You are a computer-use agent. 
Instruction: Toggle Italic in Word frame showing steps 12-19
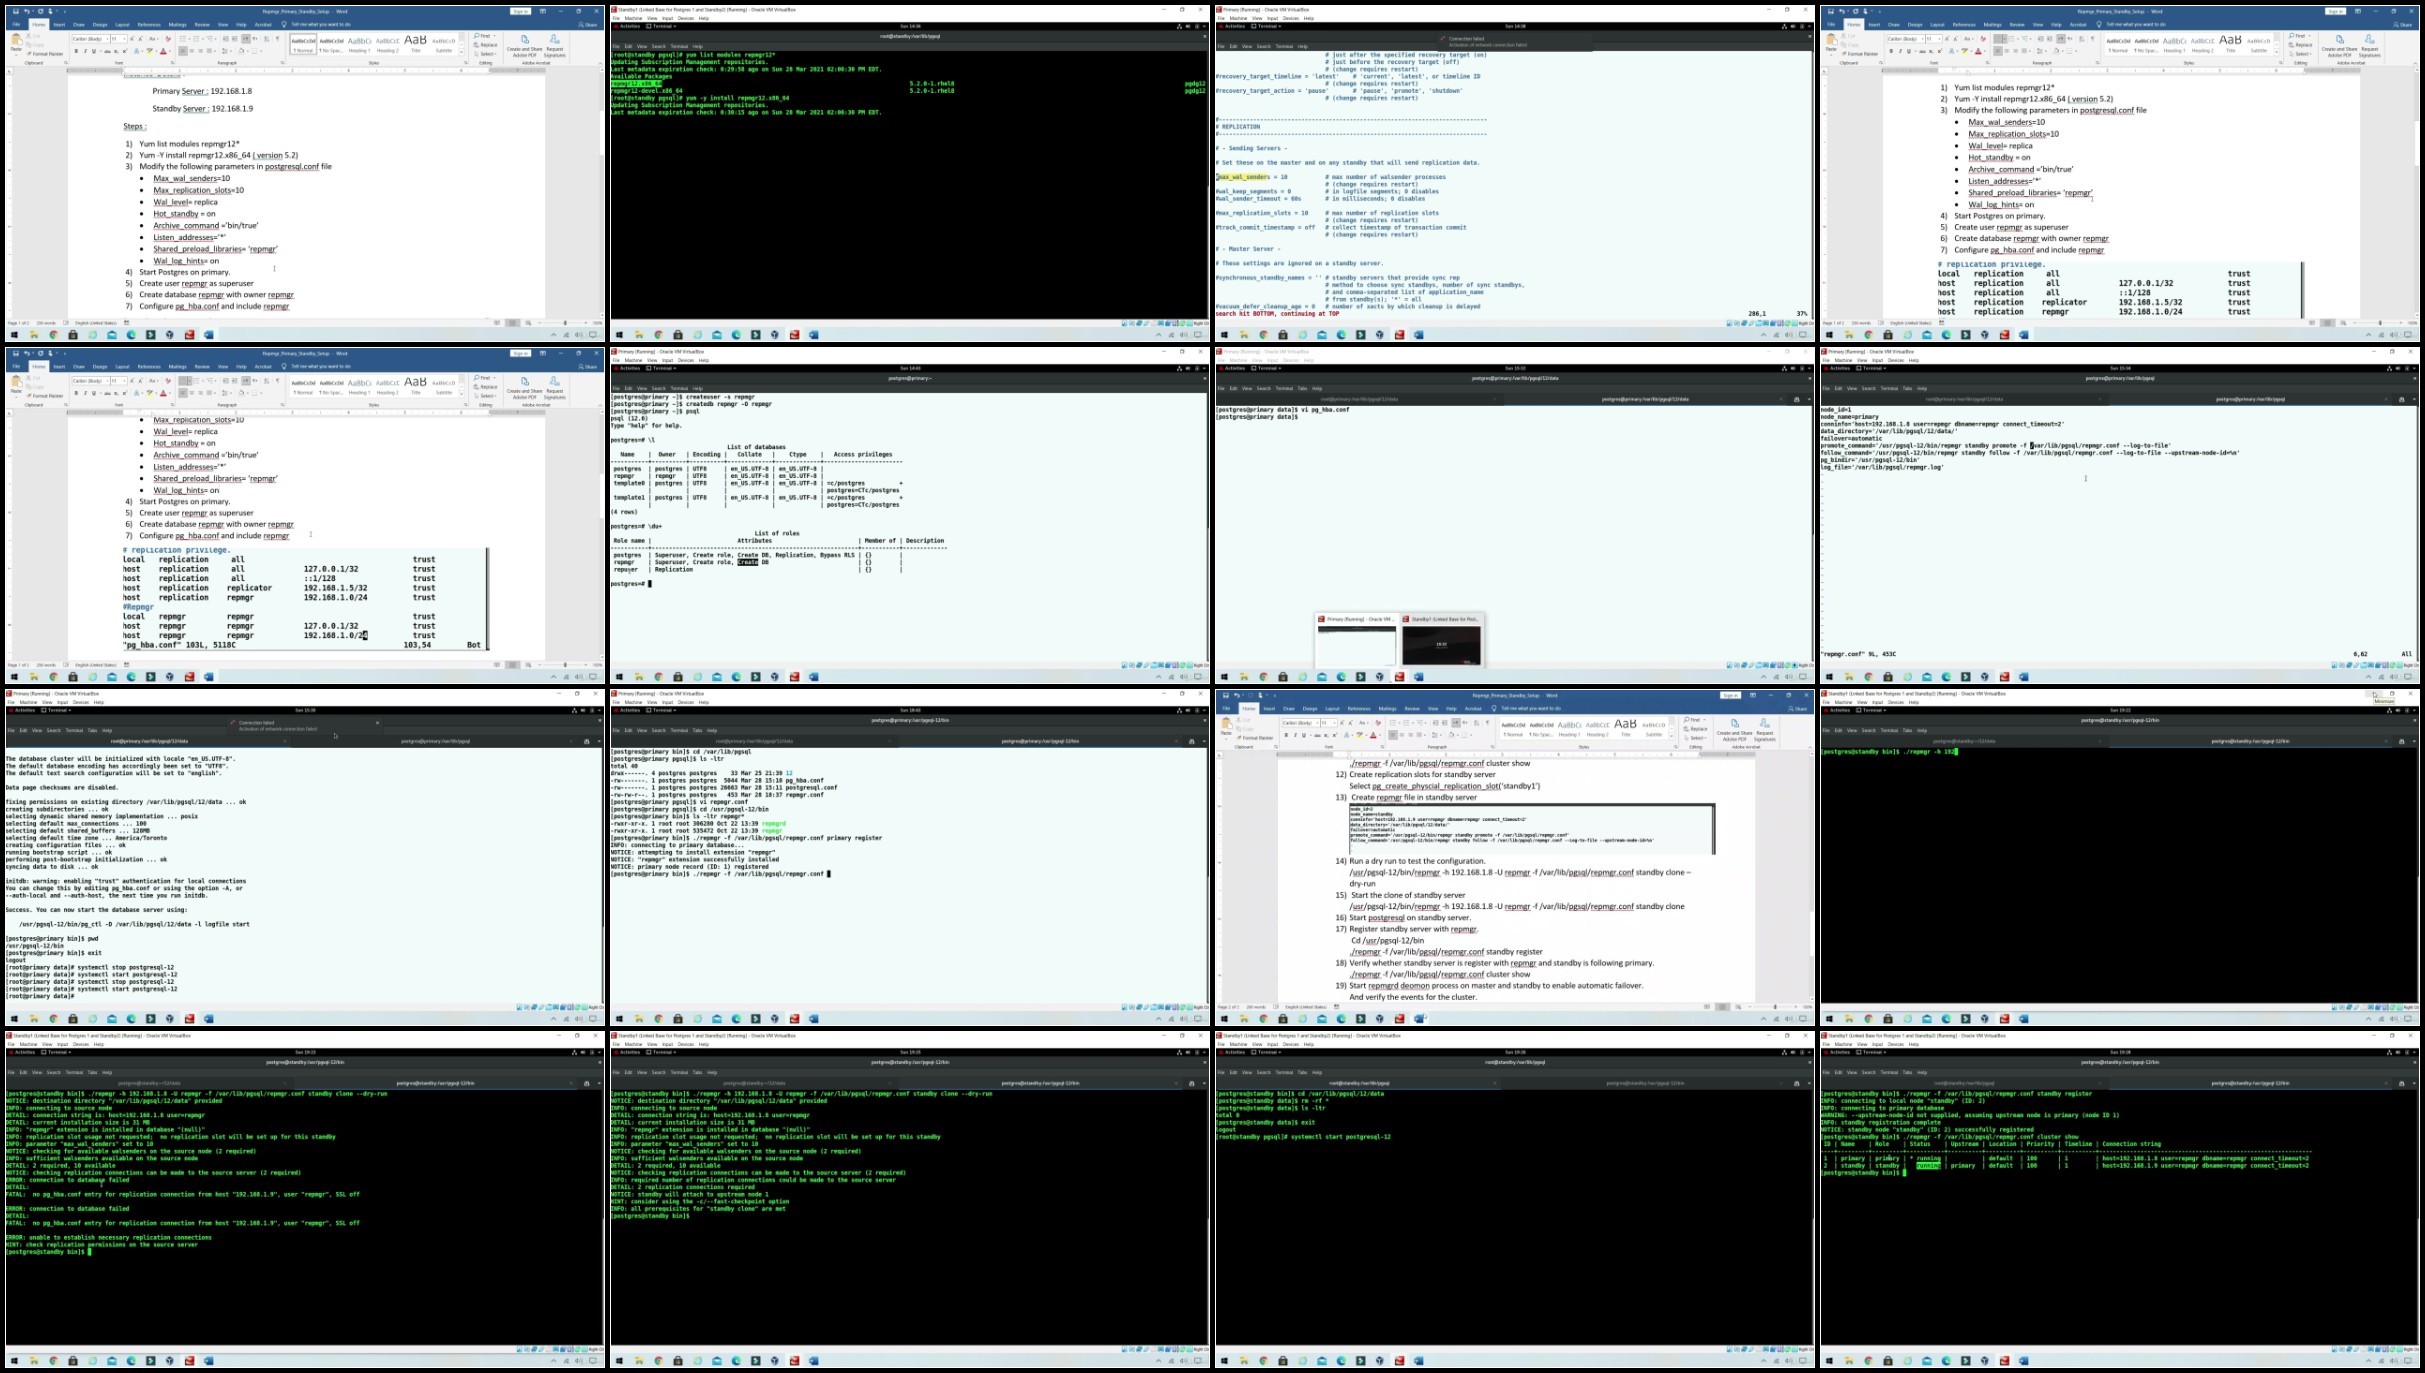[x=1295, y=735]
